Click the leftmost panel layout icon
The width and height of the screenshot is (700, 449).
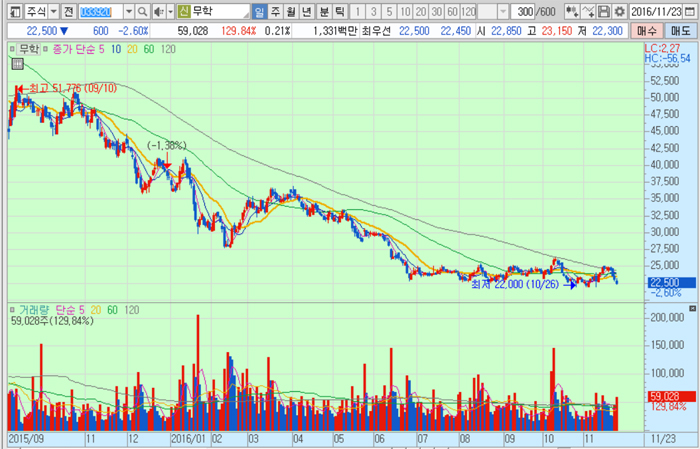(10, 12)
